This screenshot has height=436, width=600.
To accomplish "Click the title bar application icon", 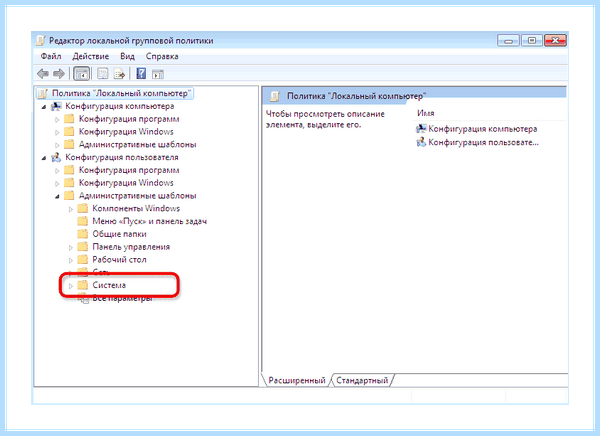I will [40, 41].
